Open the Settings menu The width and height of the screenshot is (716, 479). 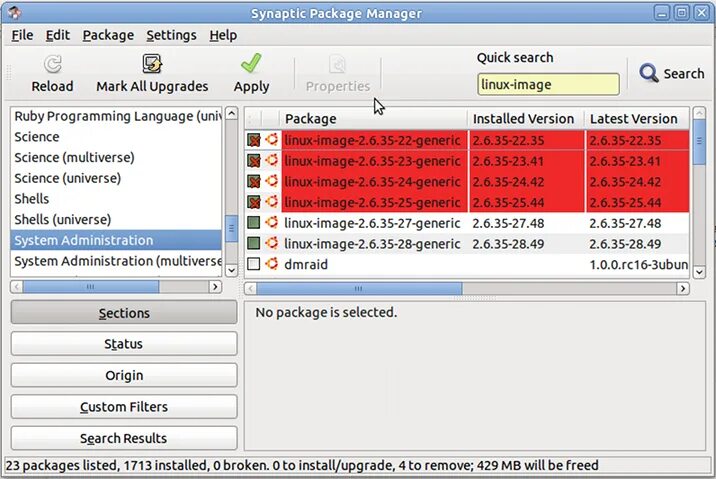pyautogui.click(x=171, y=35)
